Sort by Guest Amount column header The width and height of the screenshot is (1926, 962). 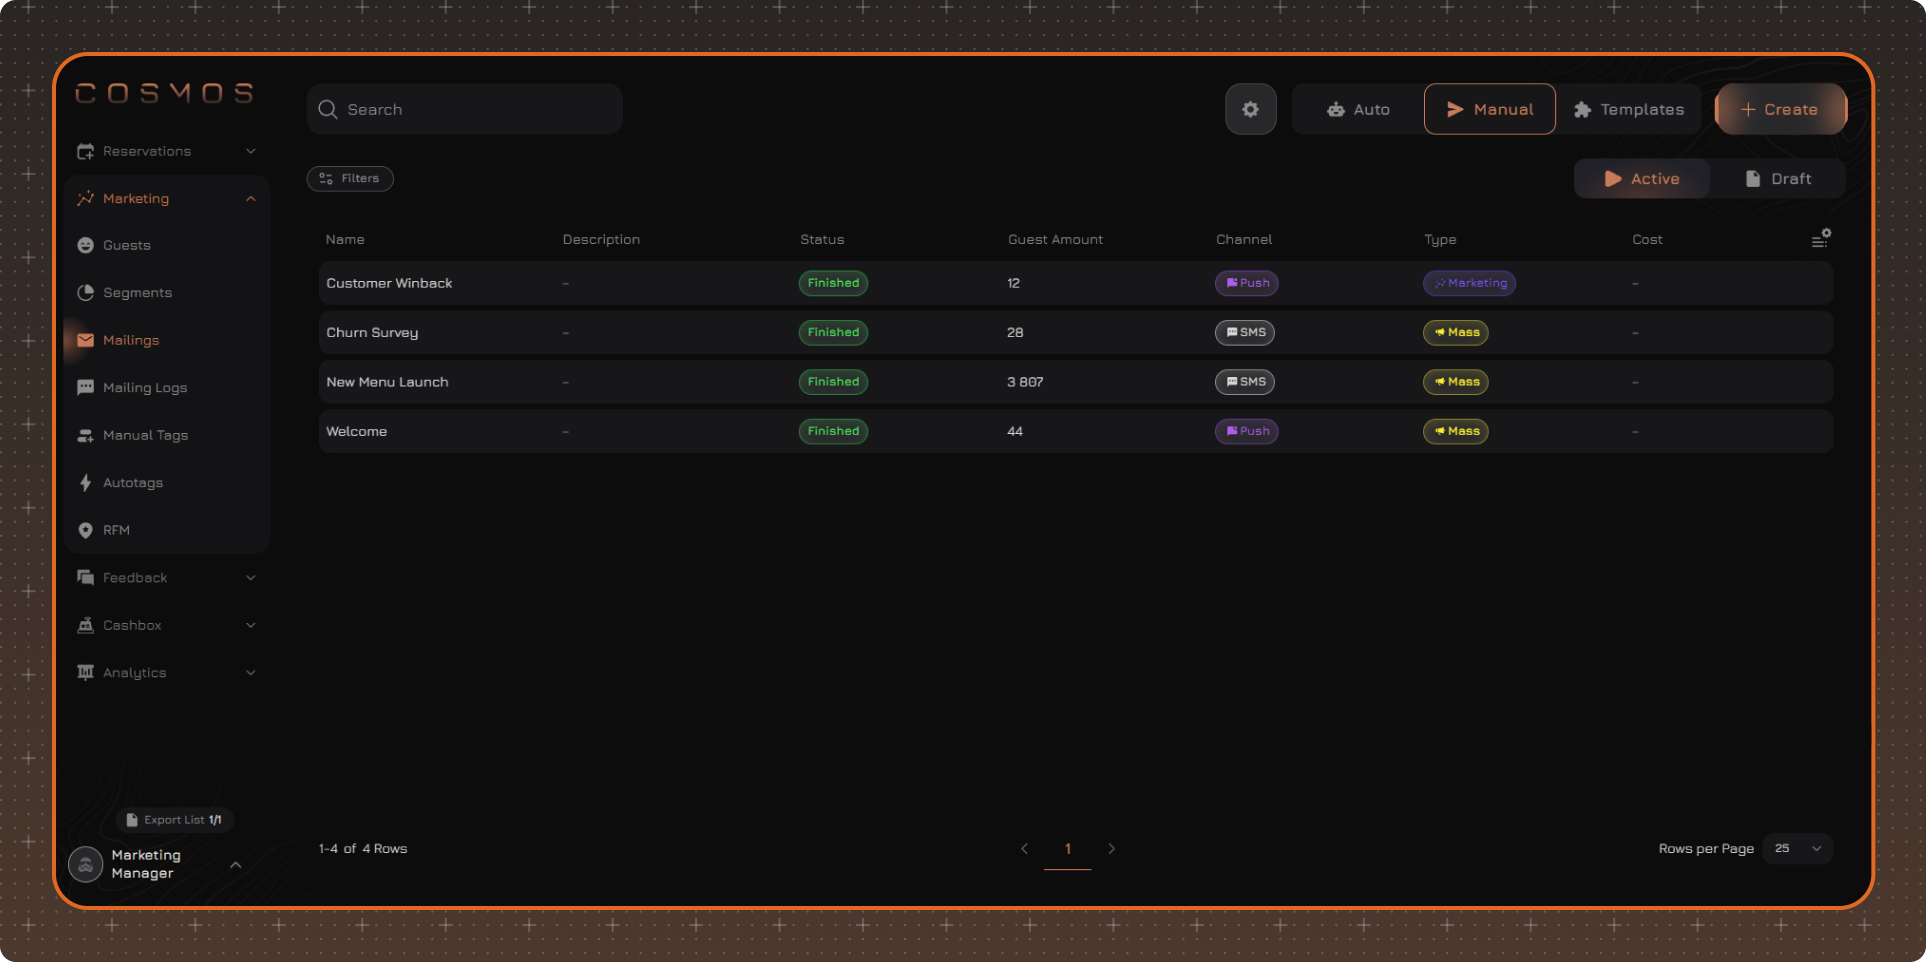(x=1055, y=239)
